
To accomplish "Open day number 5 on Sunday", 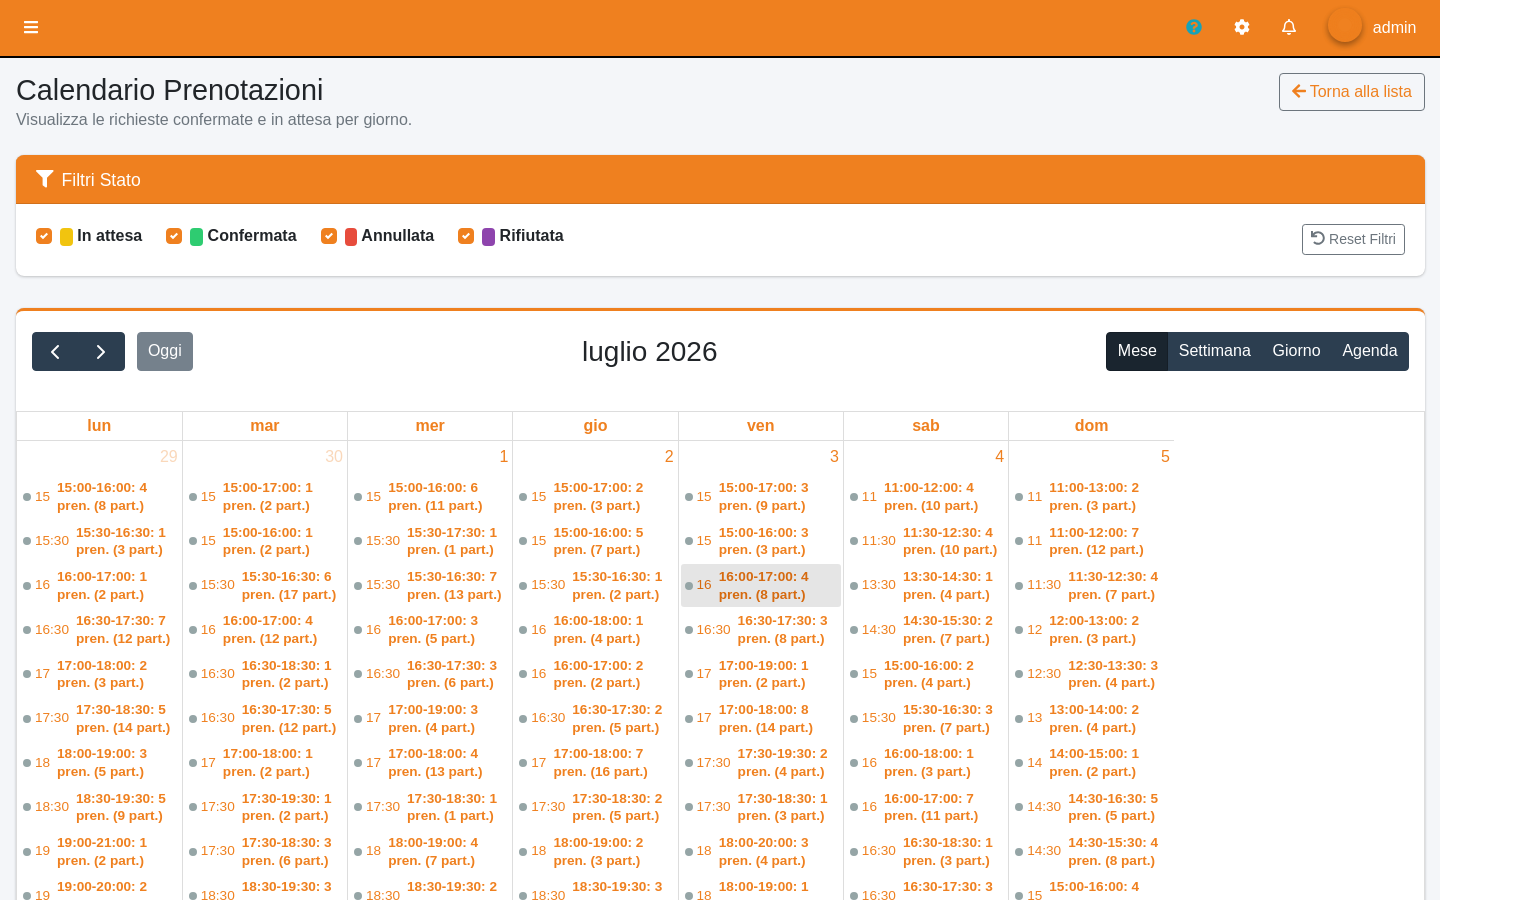I will pos(1165,457).
